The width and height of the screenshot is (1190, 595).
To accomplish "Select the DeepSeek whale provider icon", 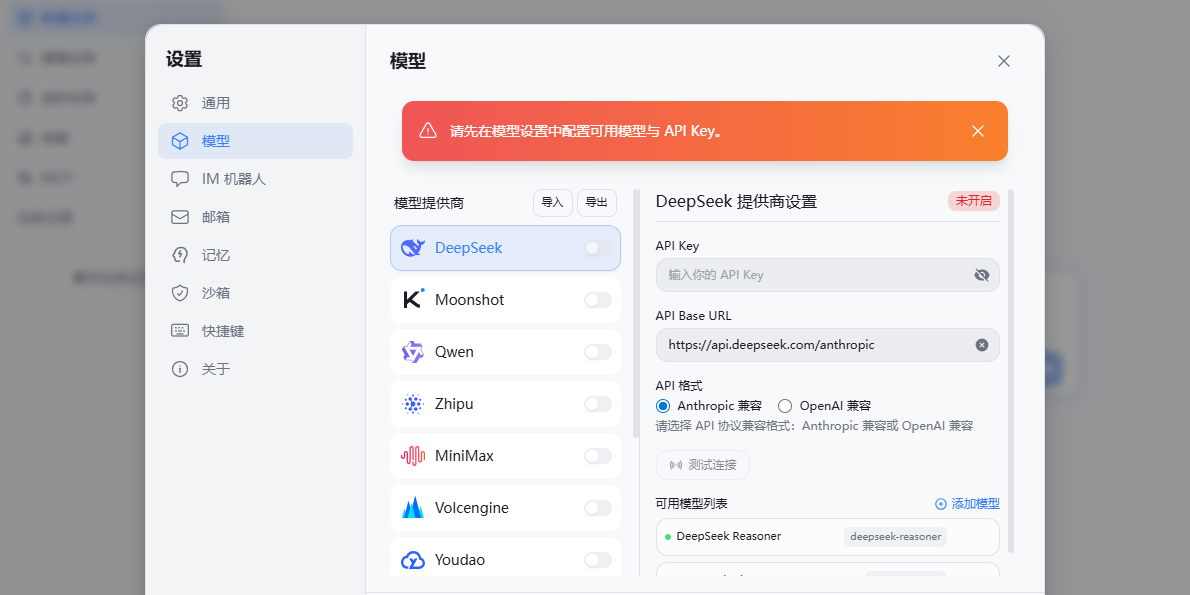I will coord(413,248).
